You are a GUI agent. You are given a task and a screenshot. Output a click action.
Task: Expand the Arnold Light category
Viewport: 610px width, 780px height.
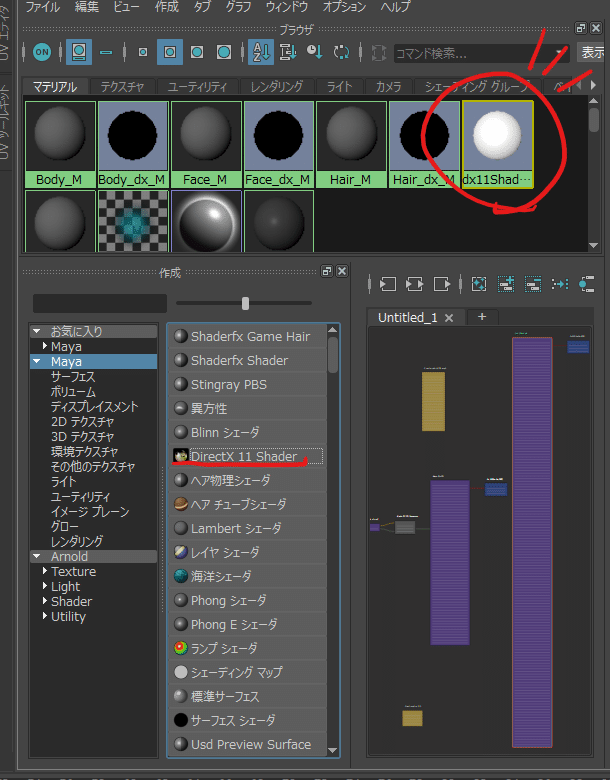coord(45,586)
